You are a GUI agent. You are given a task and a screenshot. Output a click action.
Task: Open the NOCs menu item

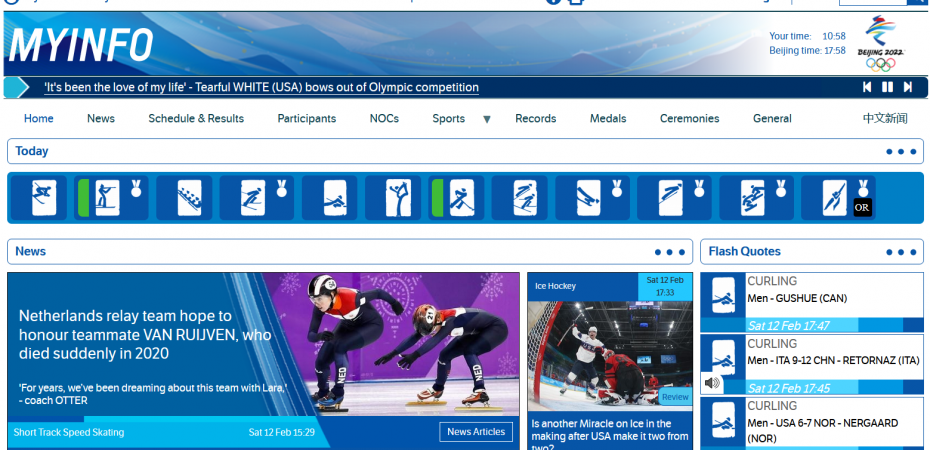click(x=384, y=119)
